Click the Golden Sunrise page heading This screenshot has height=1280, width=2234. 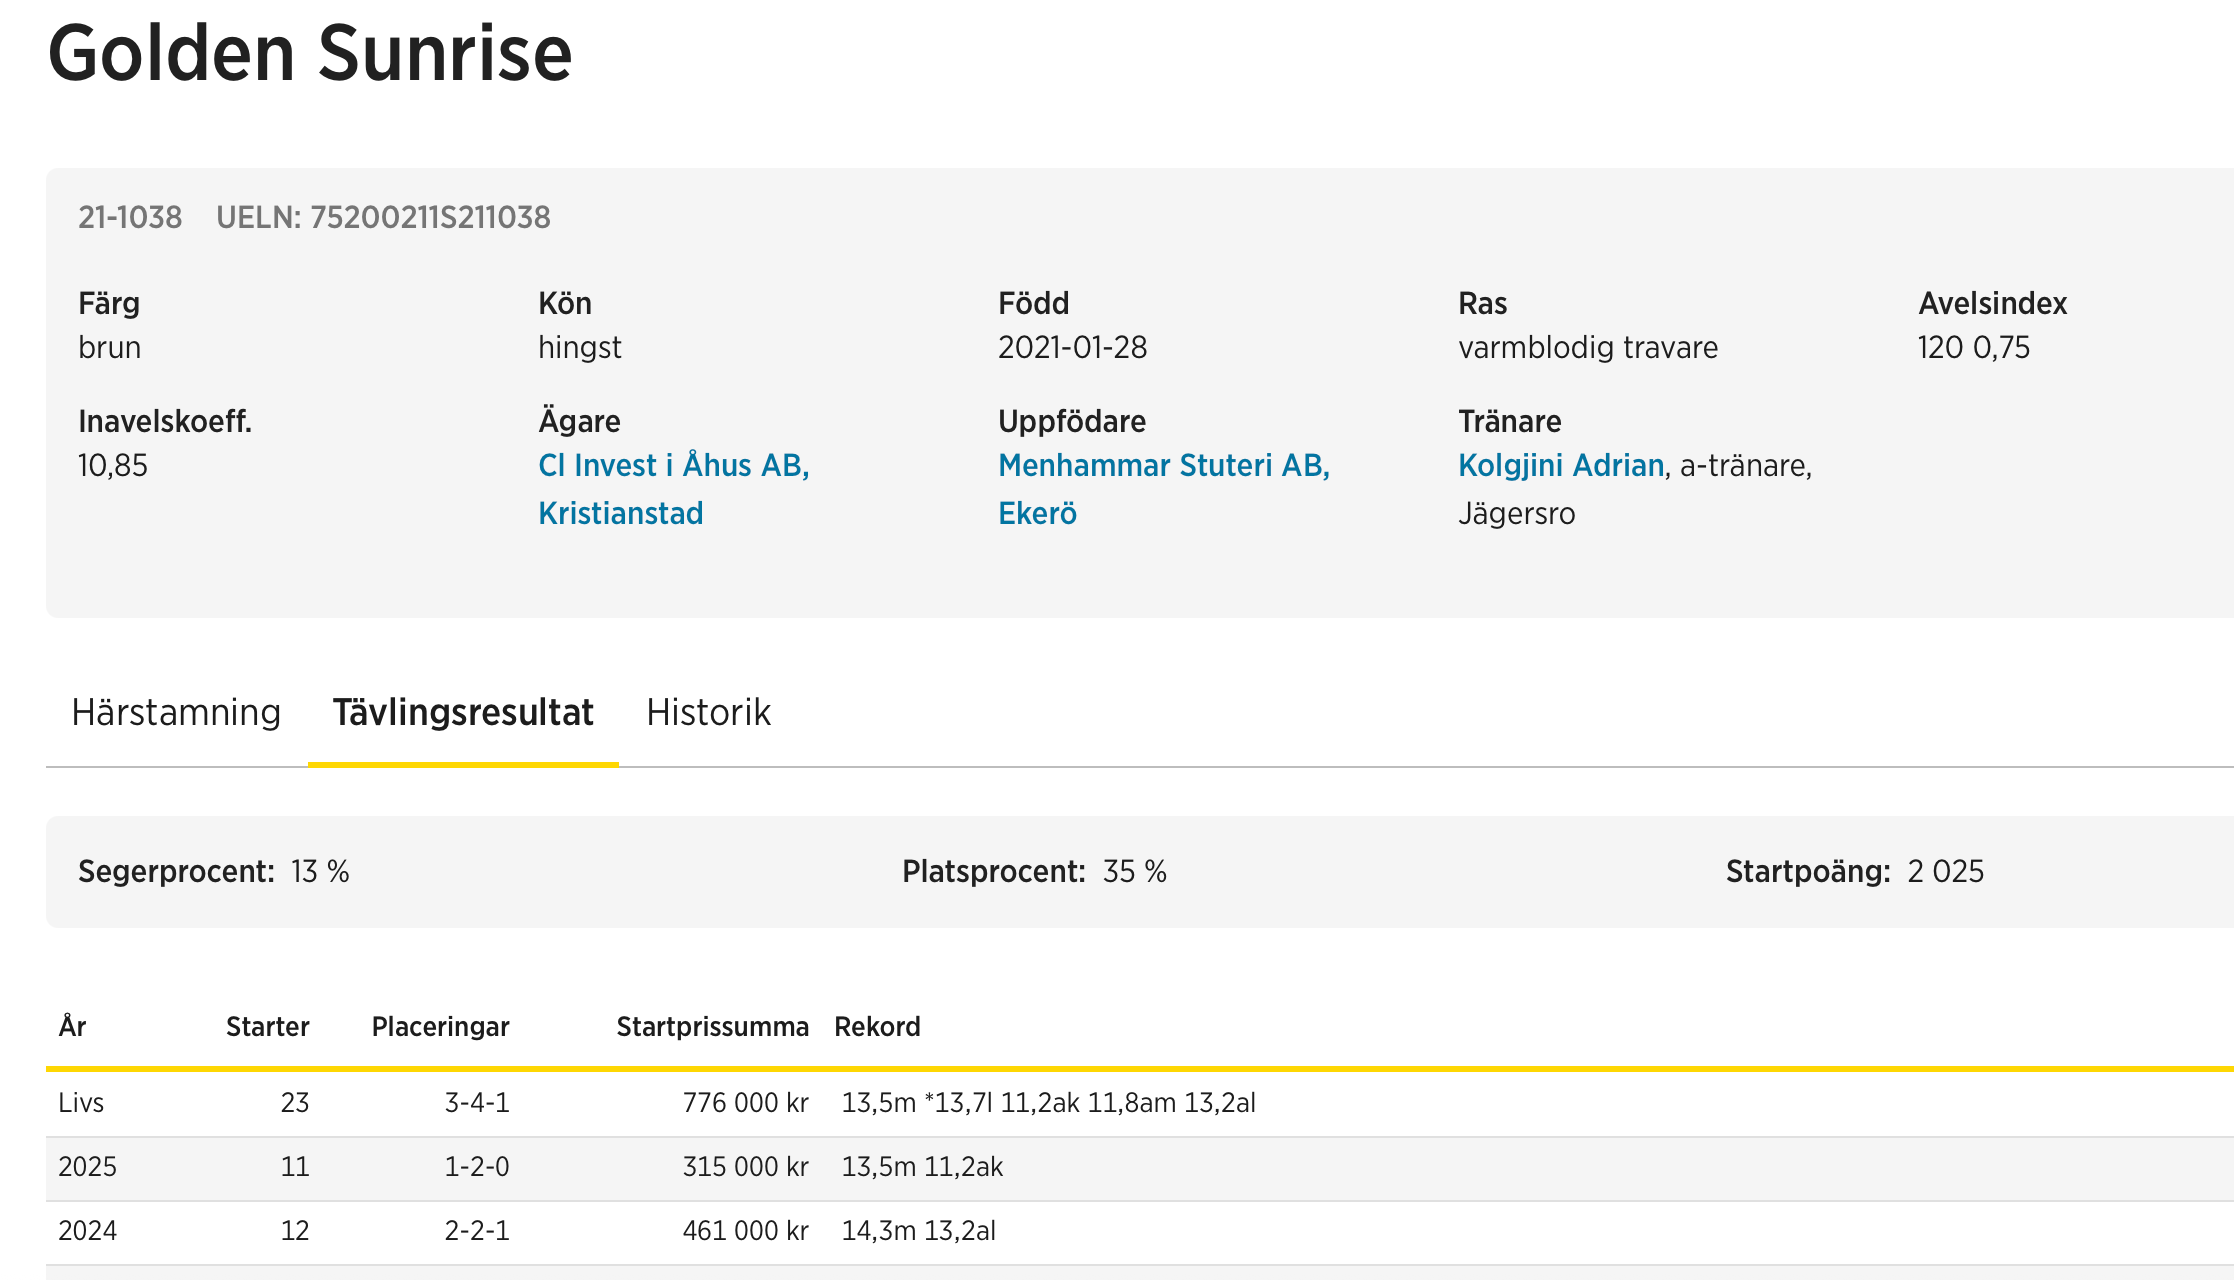point(310,54)
